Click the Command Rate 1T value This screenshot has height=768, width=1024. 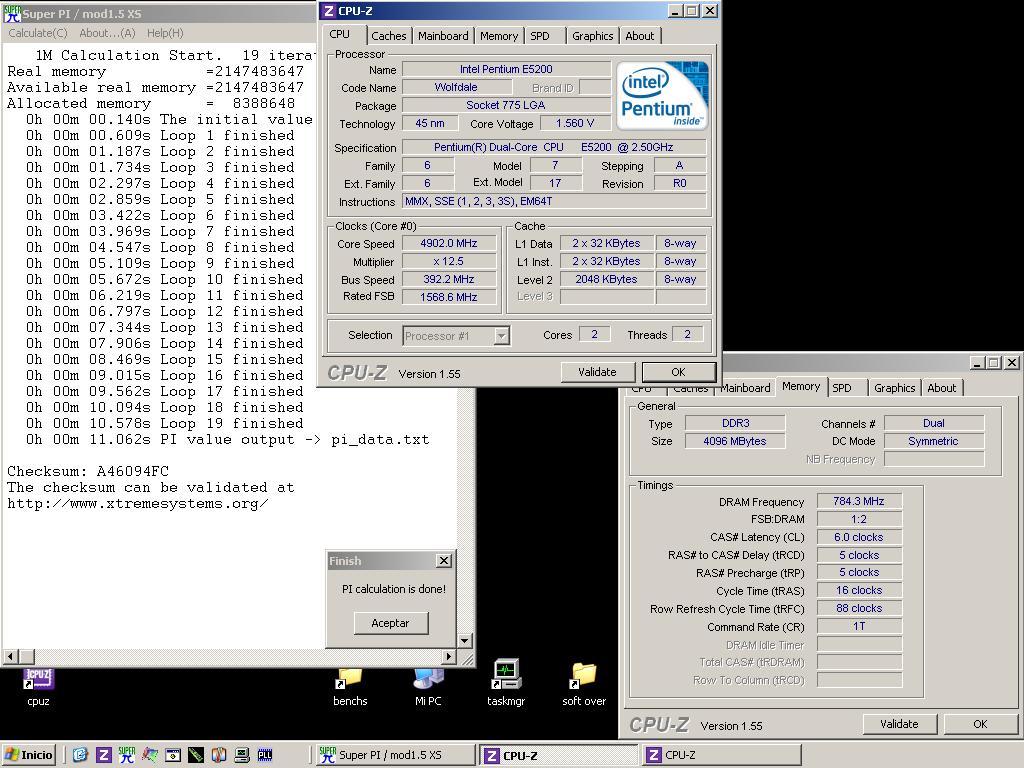click(859, 626)
